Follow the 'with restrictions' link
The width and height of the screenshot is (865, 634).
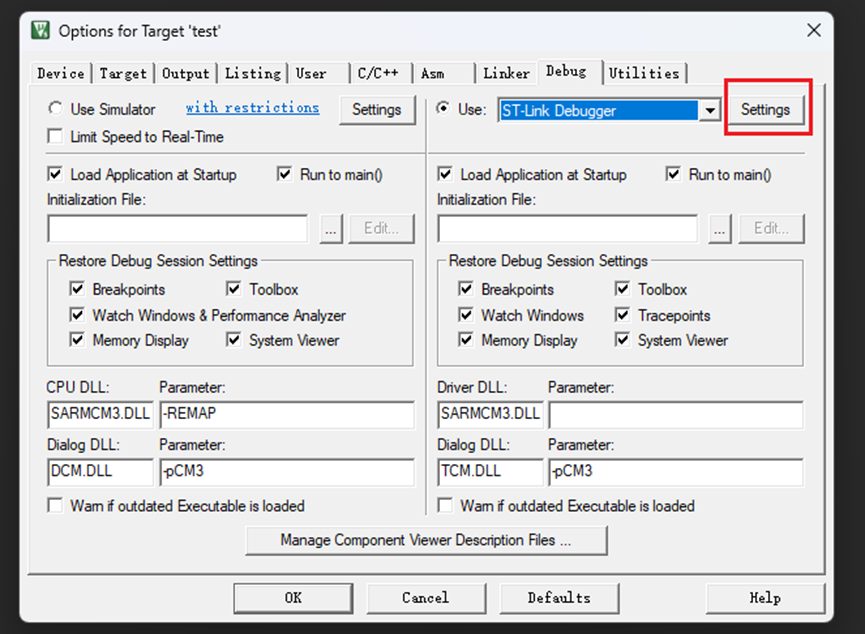[x=253, y=108]
